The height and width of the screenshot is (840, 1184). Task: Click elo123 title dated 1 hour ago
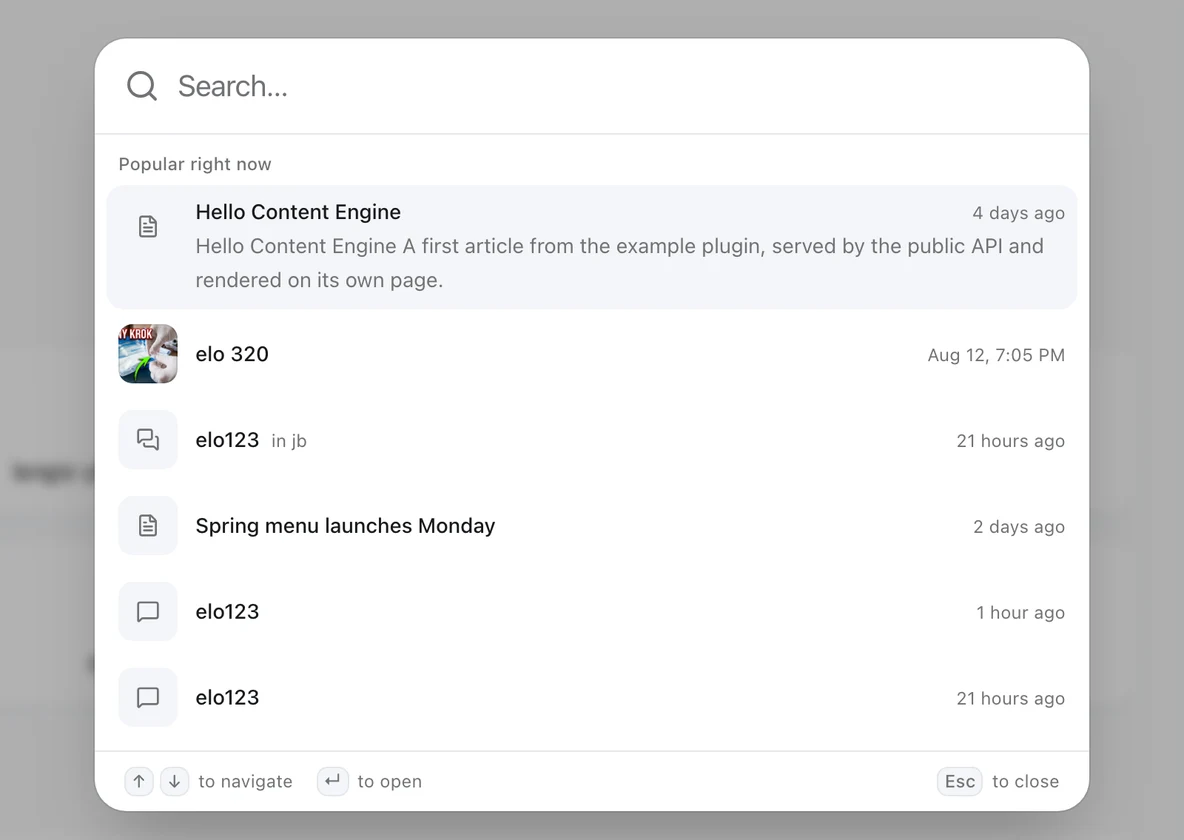click(227, 612)
